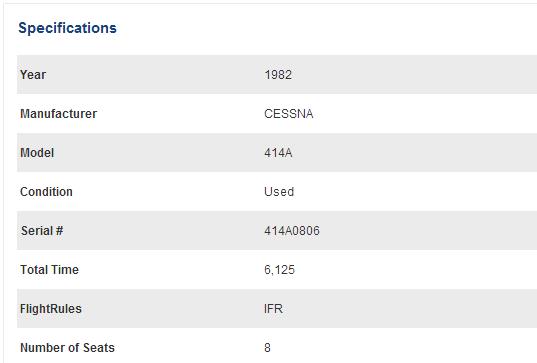Image resolution: width=537 pixels, height=363 pixels.
Task: Click the 414A model value
Action: click(278, 153)
